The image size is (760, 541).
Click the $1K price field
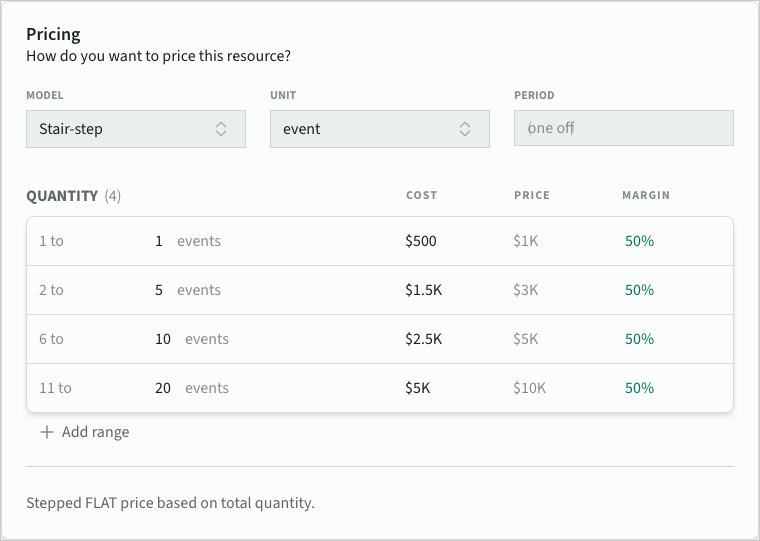pyautogui.click(x=525, y=241)
